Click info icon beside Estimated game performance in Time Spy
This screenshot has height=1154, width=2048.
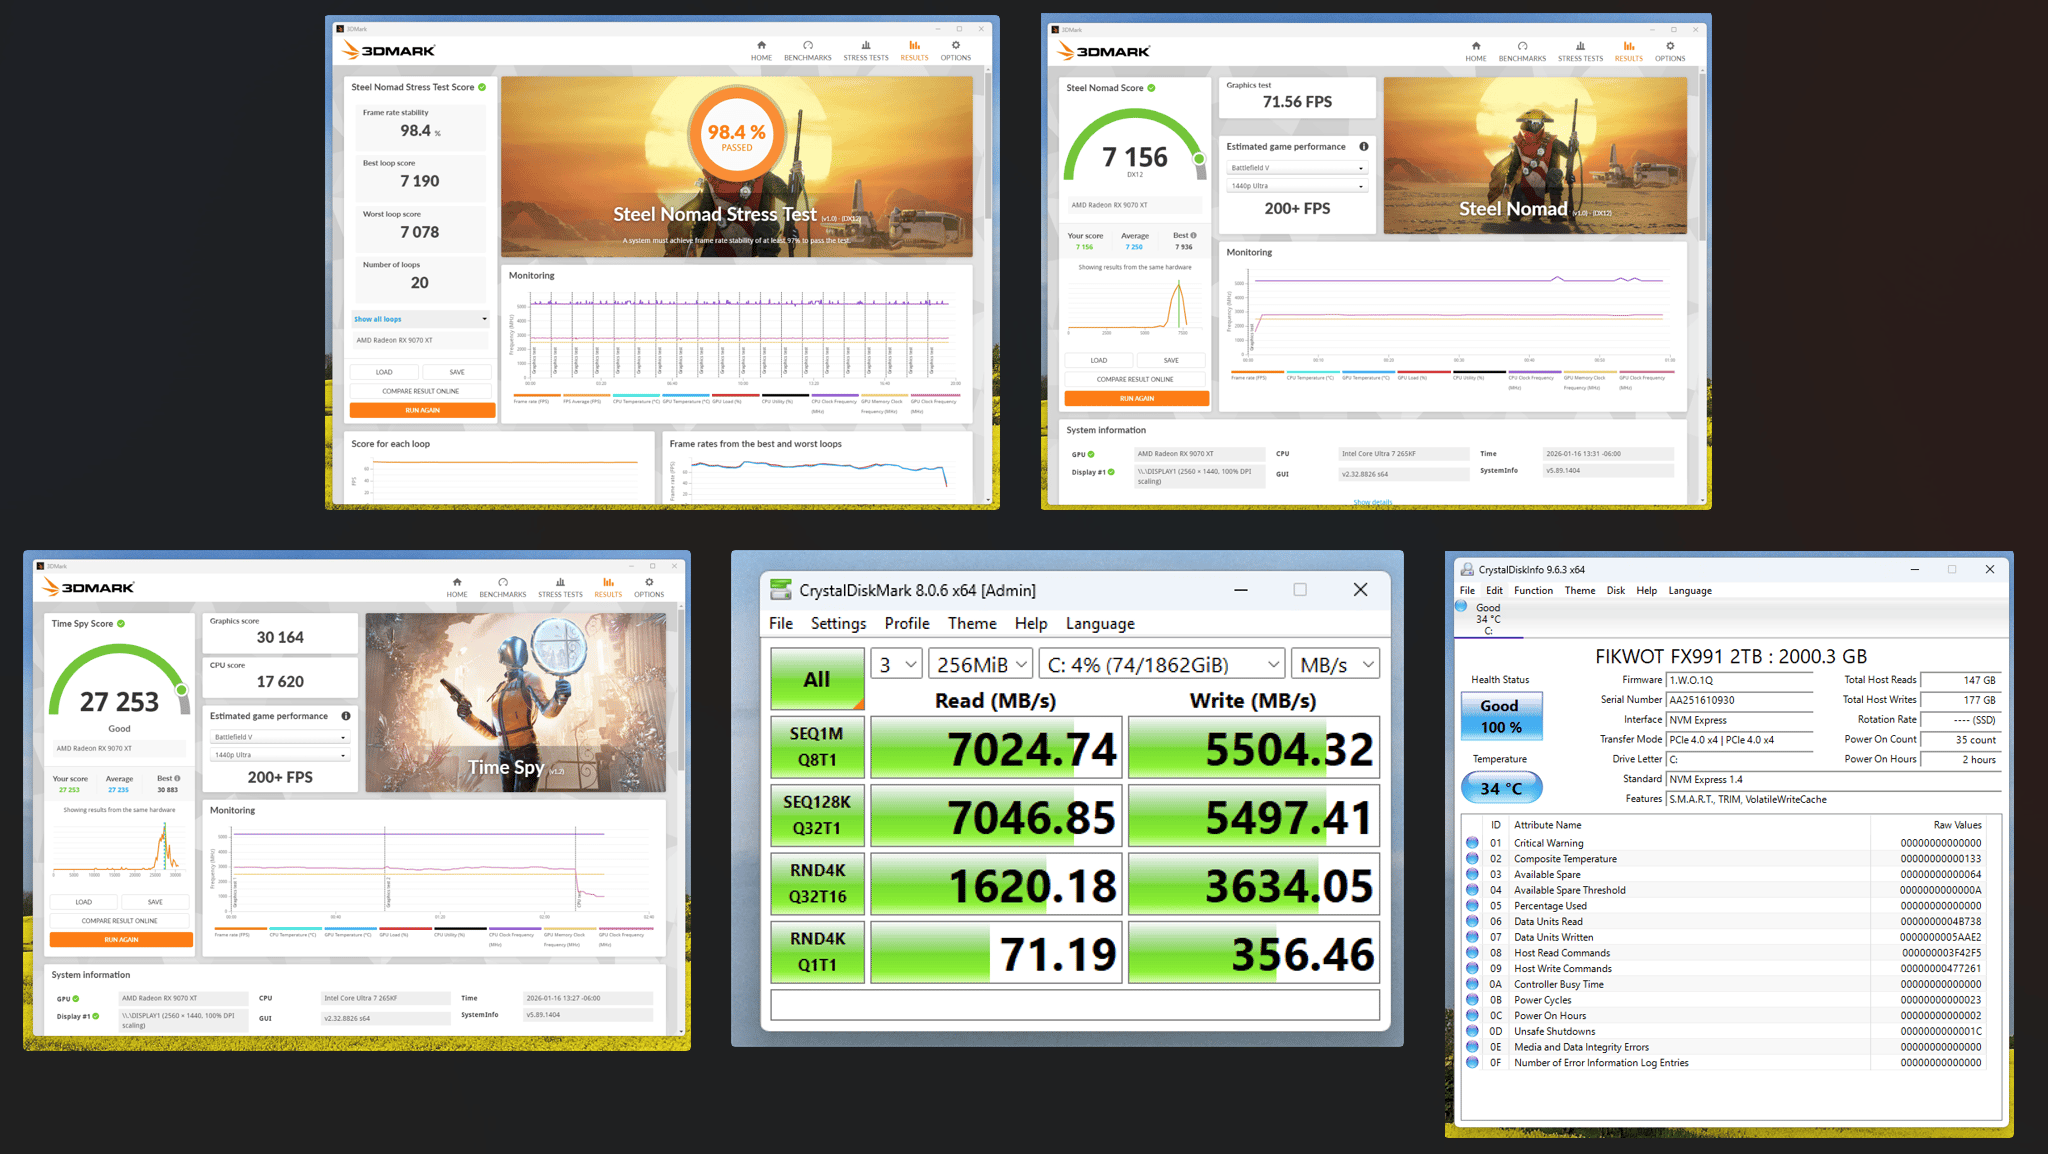point(346,716)
